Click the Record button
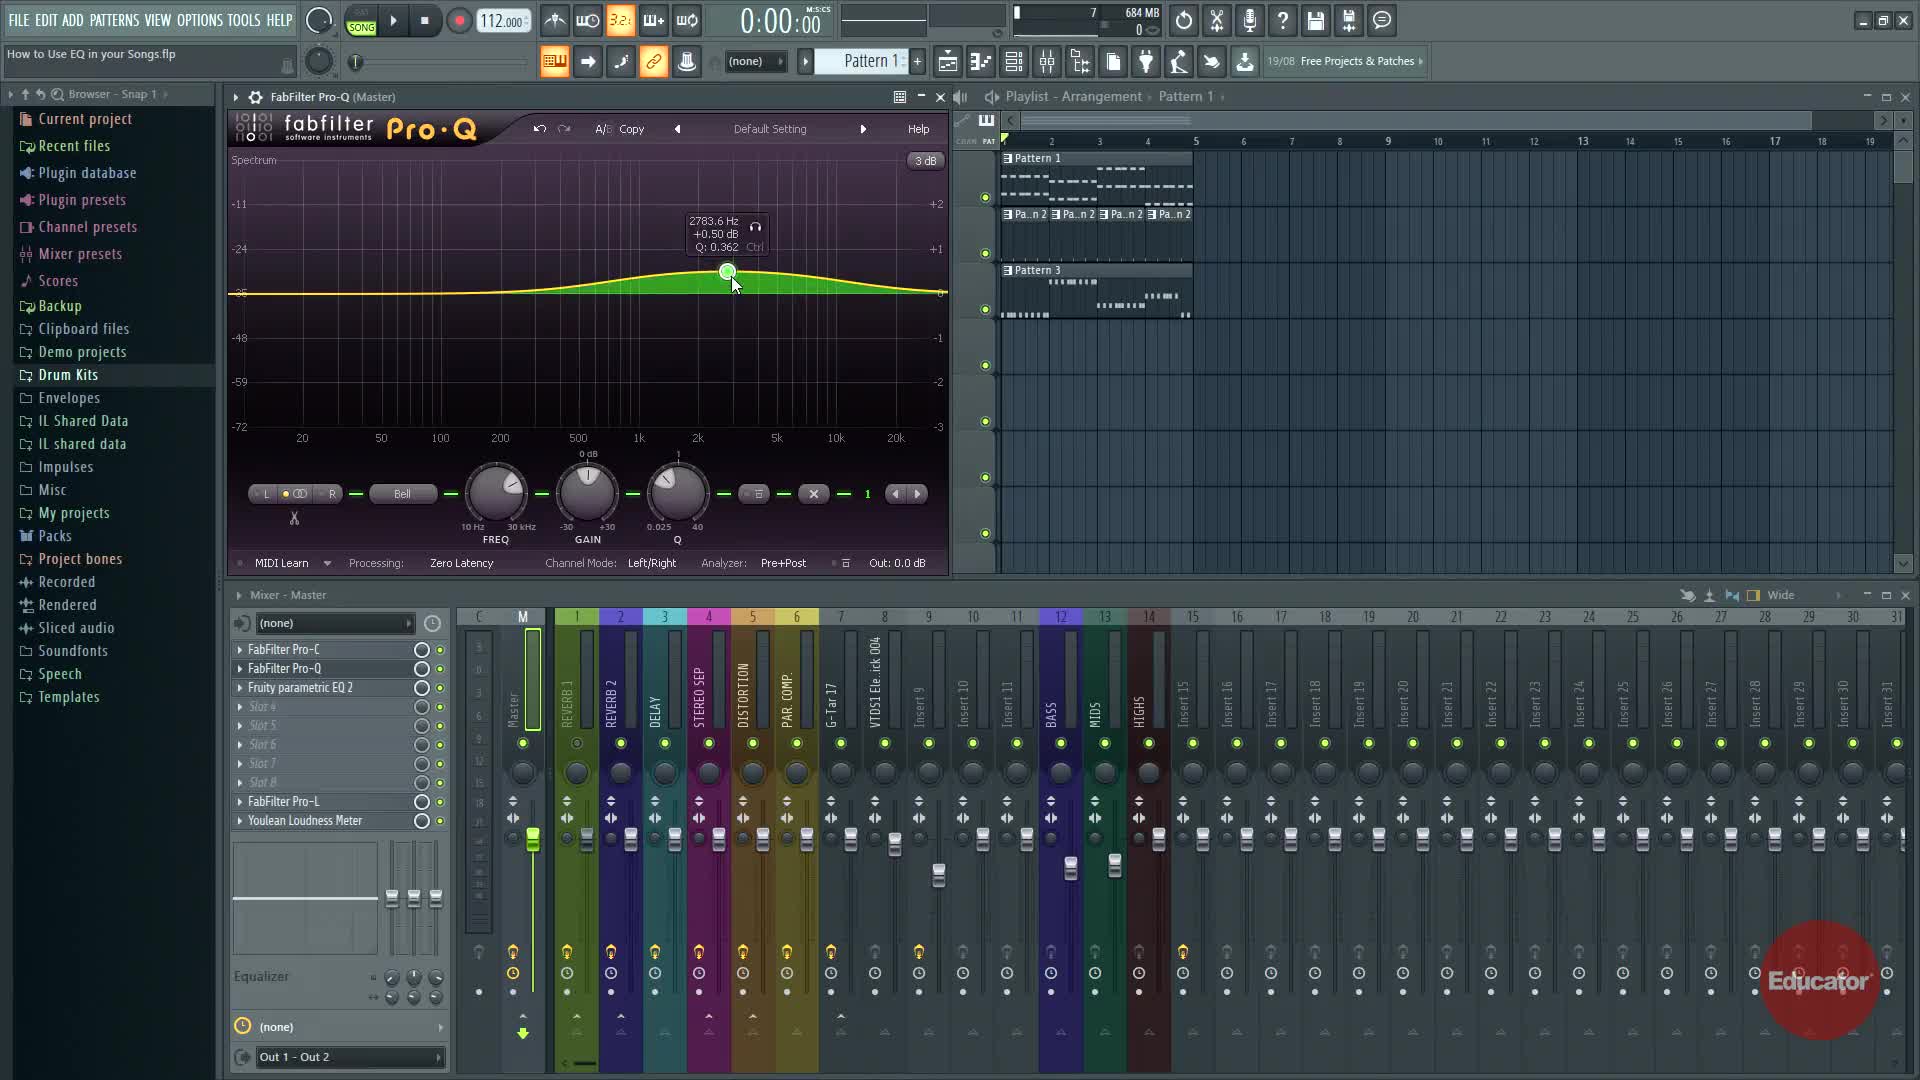Image resolution: width=1920 pixels, height=1080 pixels. click(459, 21)
